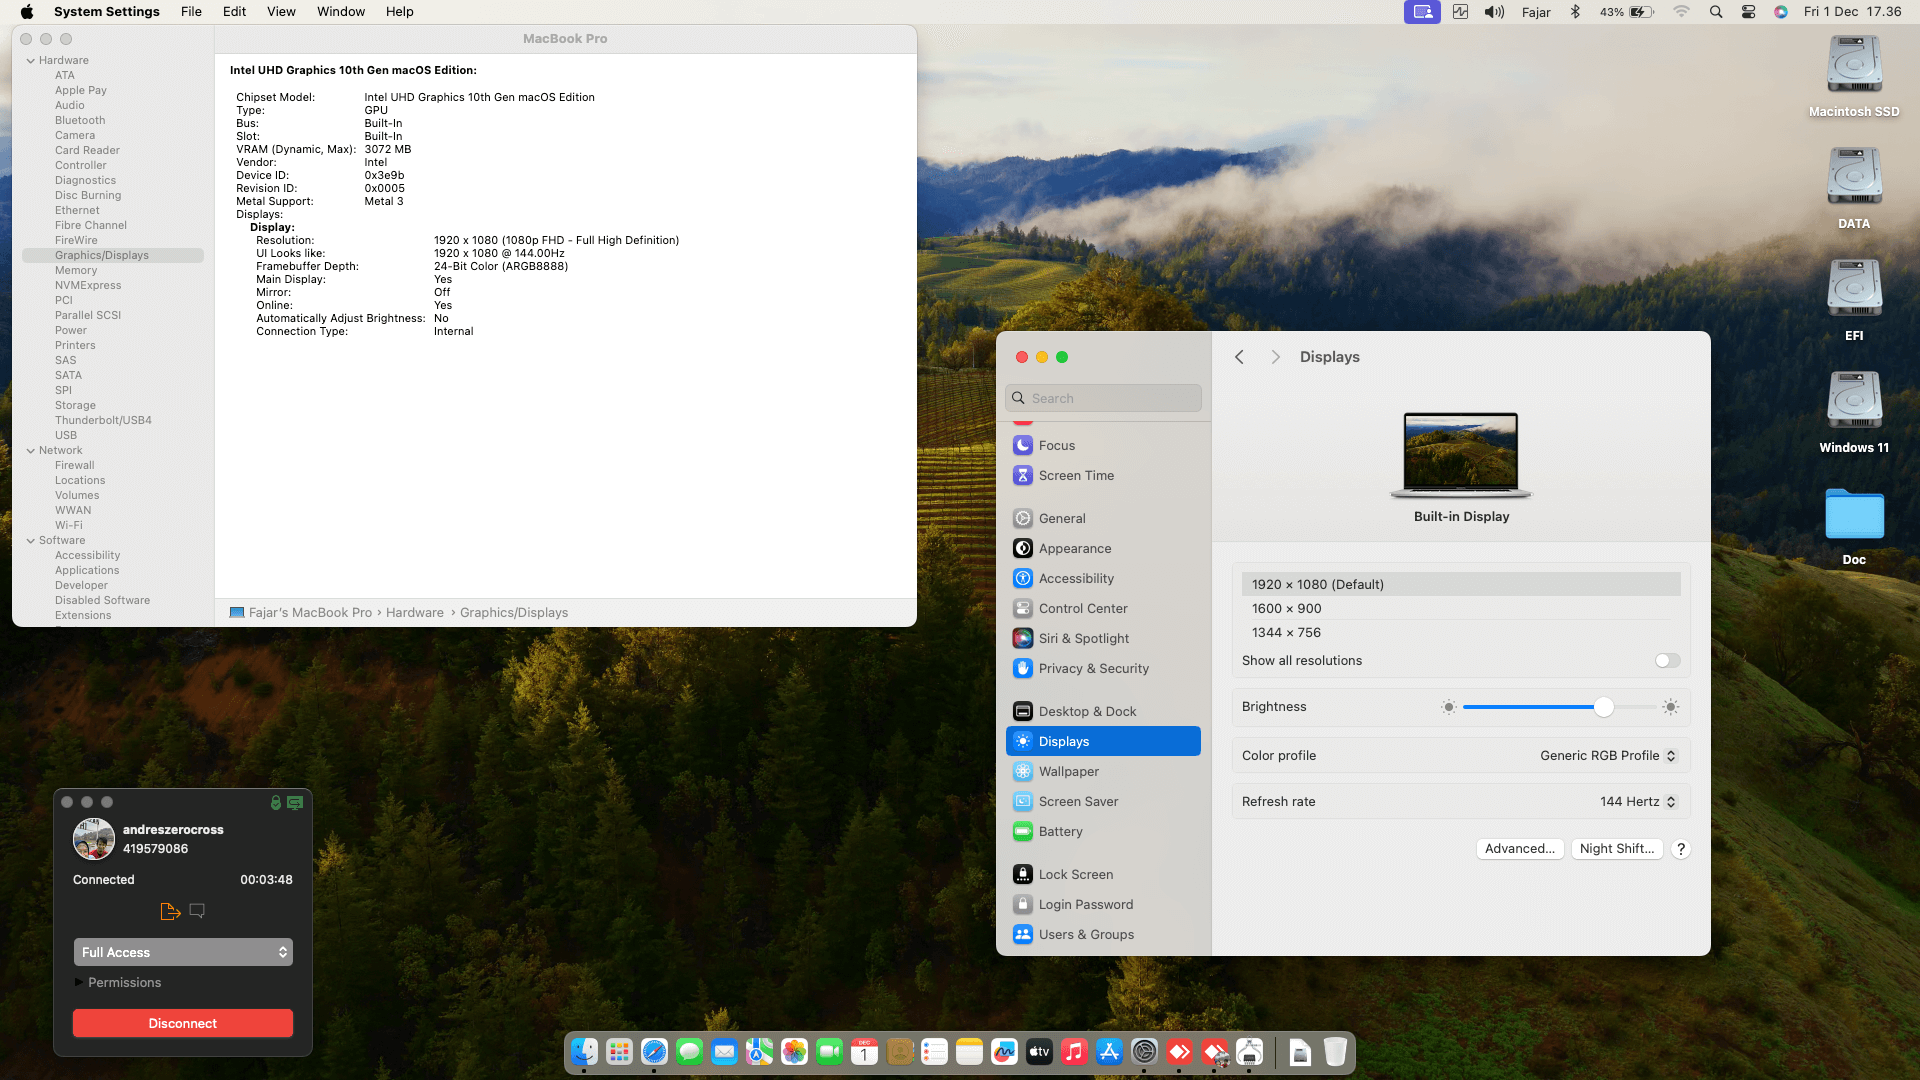The width and height of the screenshot is (1920, 1080).
Task: Select the 1600 × 900 resolution
Action: [1286, 608]
